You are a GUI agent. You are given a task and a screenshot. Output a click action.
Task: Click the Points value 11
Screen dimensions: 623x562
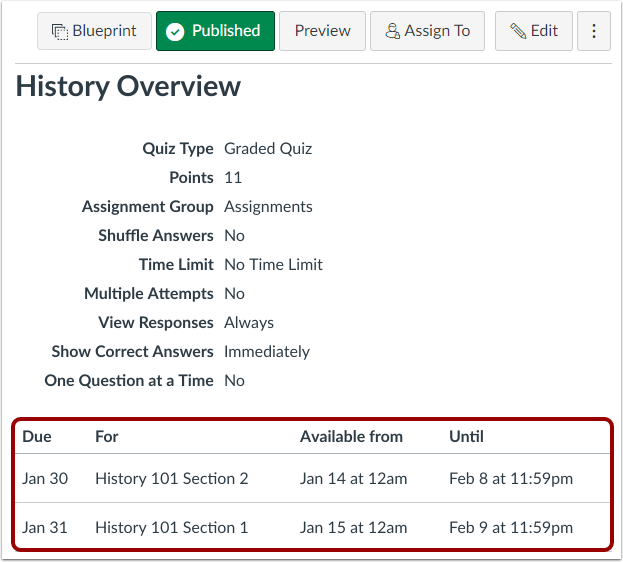pos(233,178)
